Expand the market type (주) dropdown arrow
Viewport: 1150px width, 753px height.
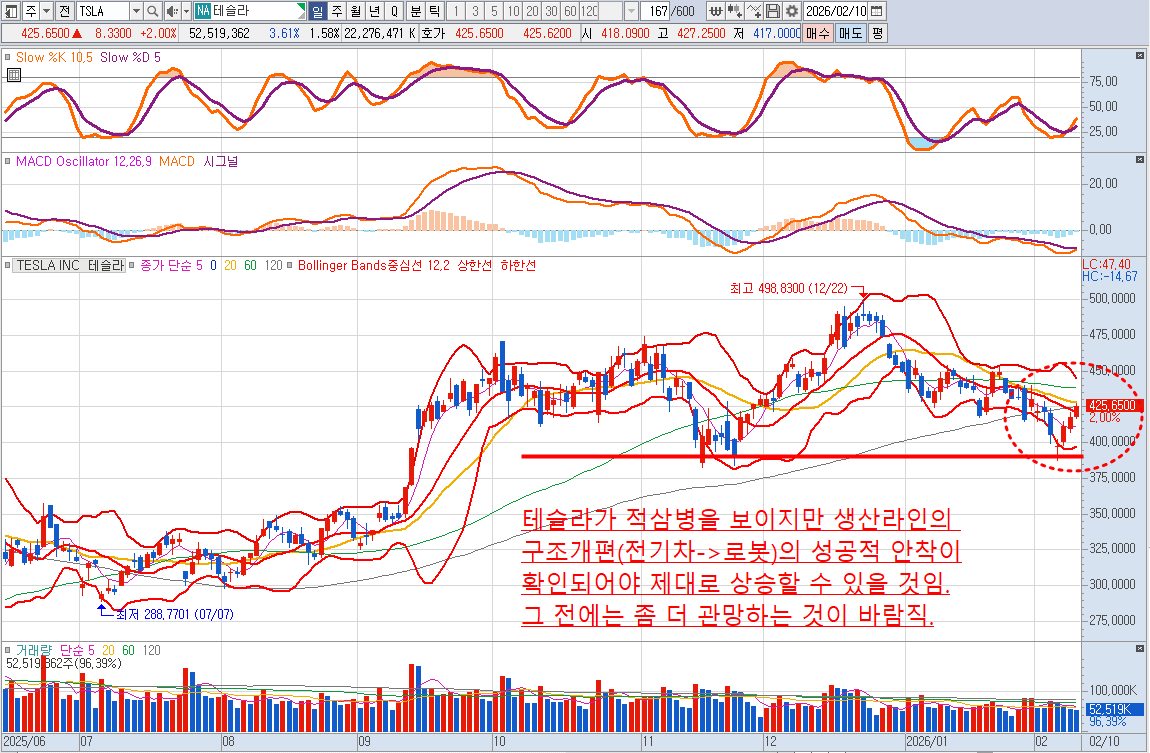coord(46,11)
